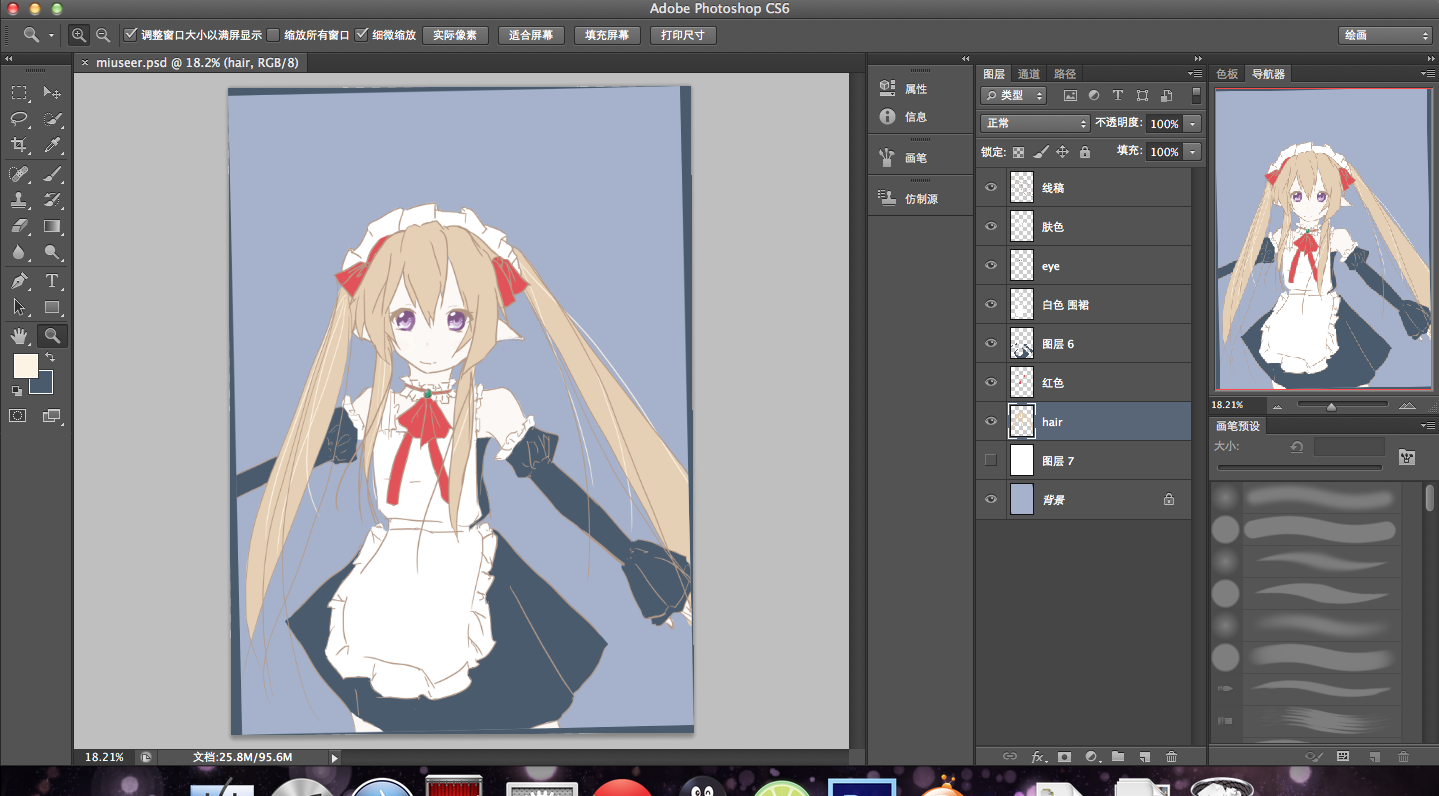
Task: Select the Gradient tool
Action: click(52, 226)
